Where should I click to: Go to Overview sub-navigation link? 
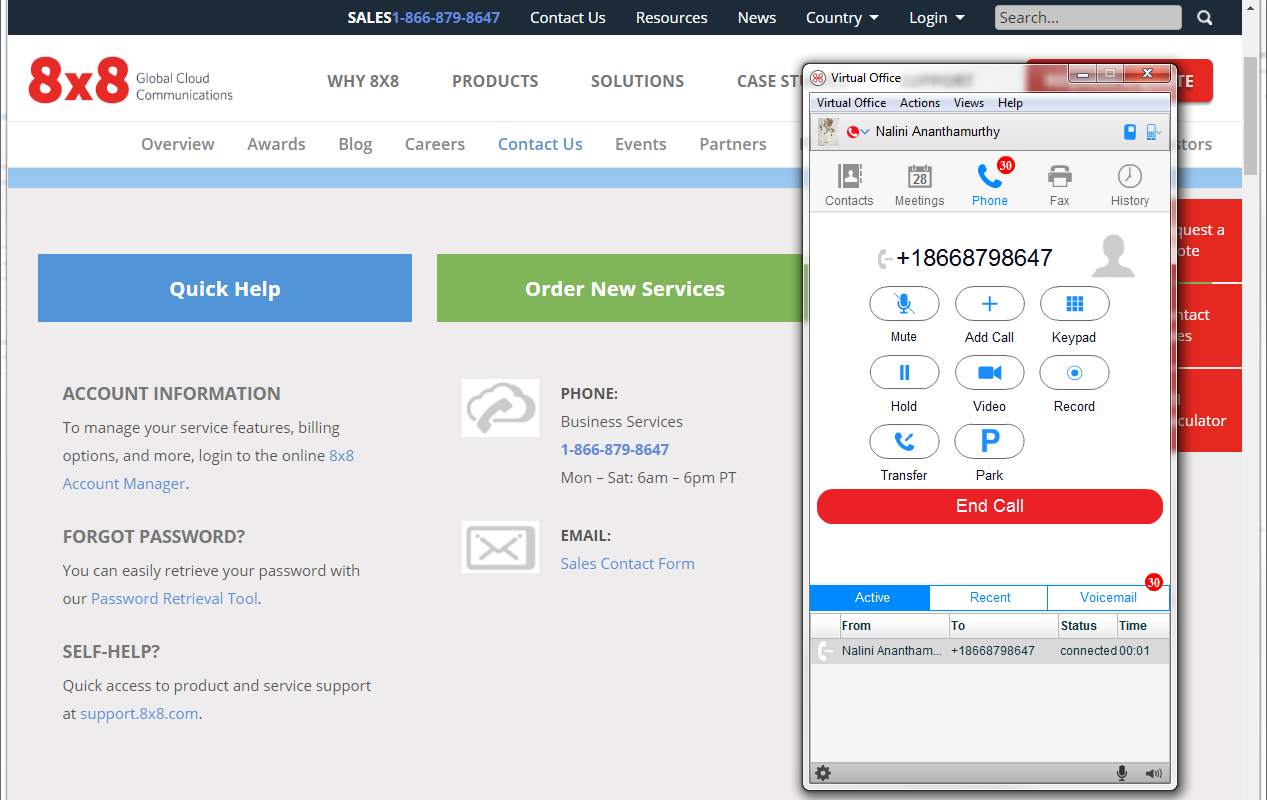178,144
